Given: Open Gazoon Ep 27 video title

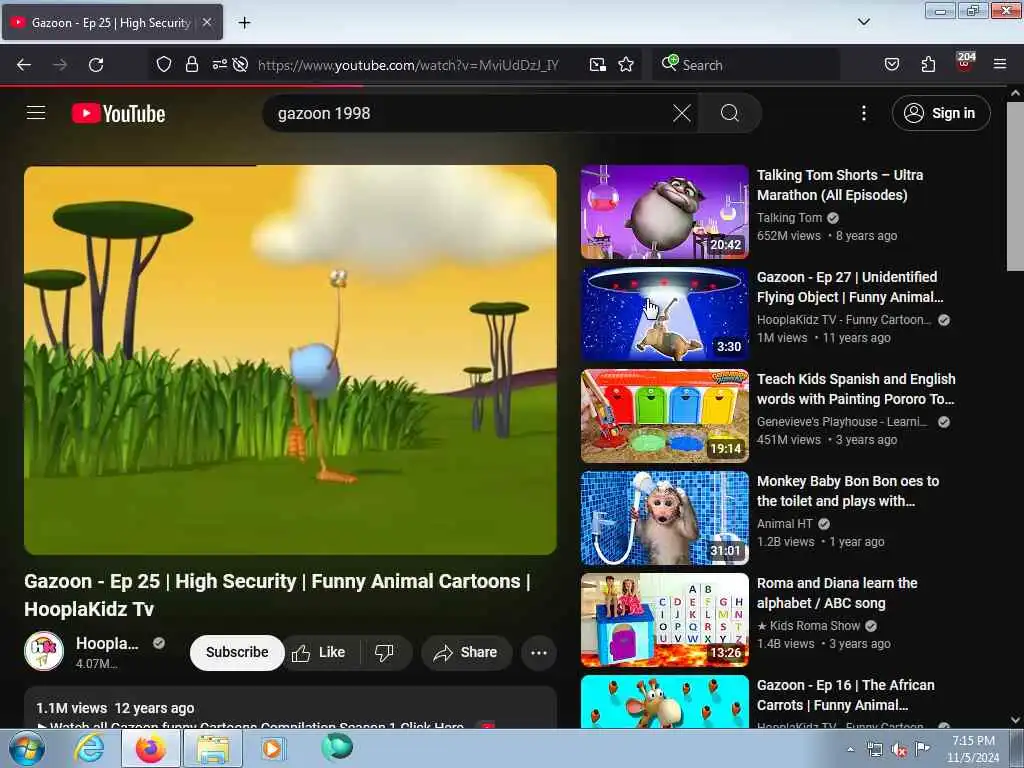Looking at the screenshot, I should 850,287.
